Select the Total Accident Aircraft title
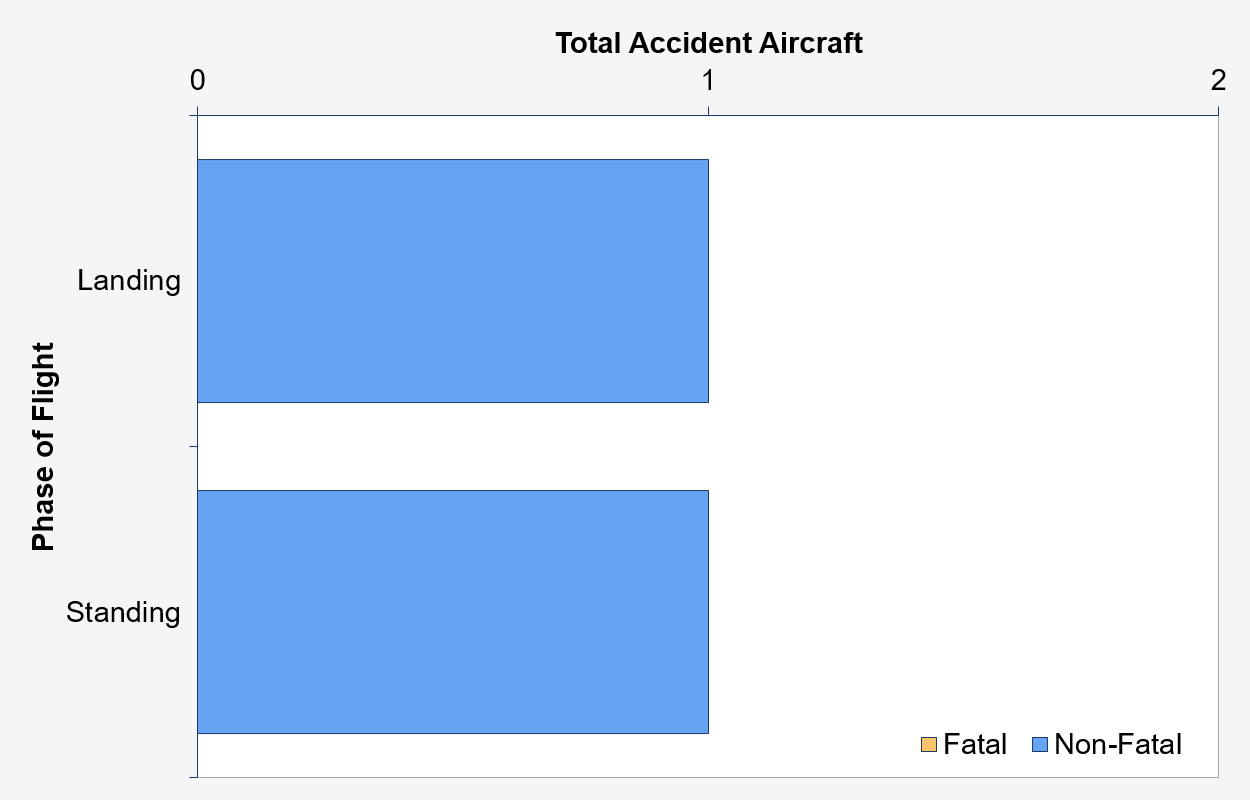This screenshot has width=1250, height=800. tap(708, 43)
